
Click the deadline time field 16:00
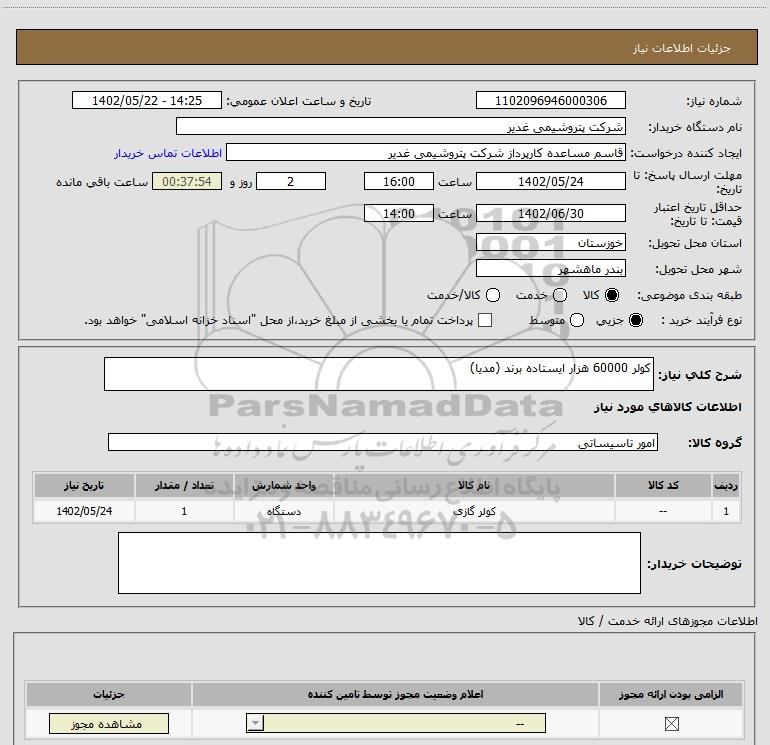[x=399, y=181]
